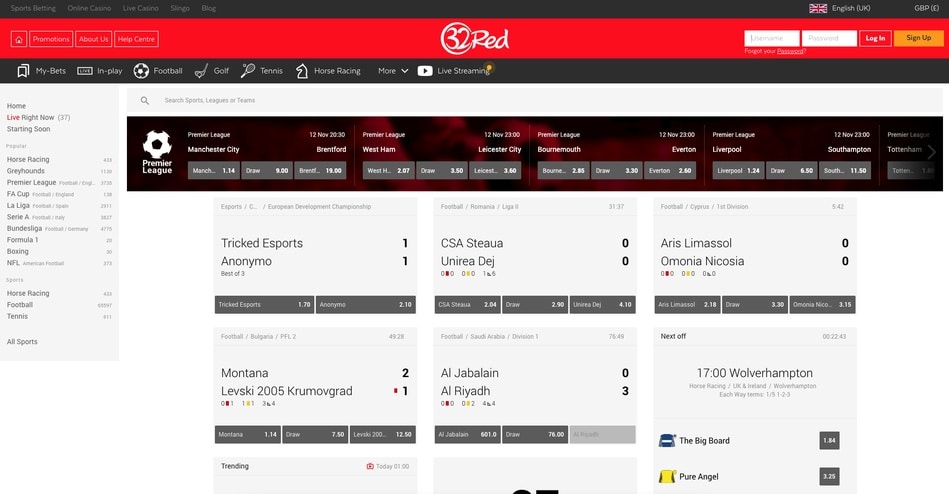This screenshot has height=494, width=949.
Task: Open the Sports Betting top menu
Action: click(33, 8)
